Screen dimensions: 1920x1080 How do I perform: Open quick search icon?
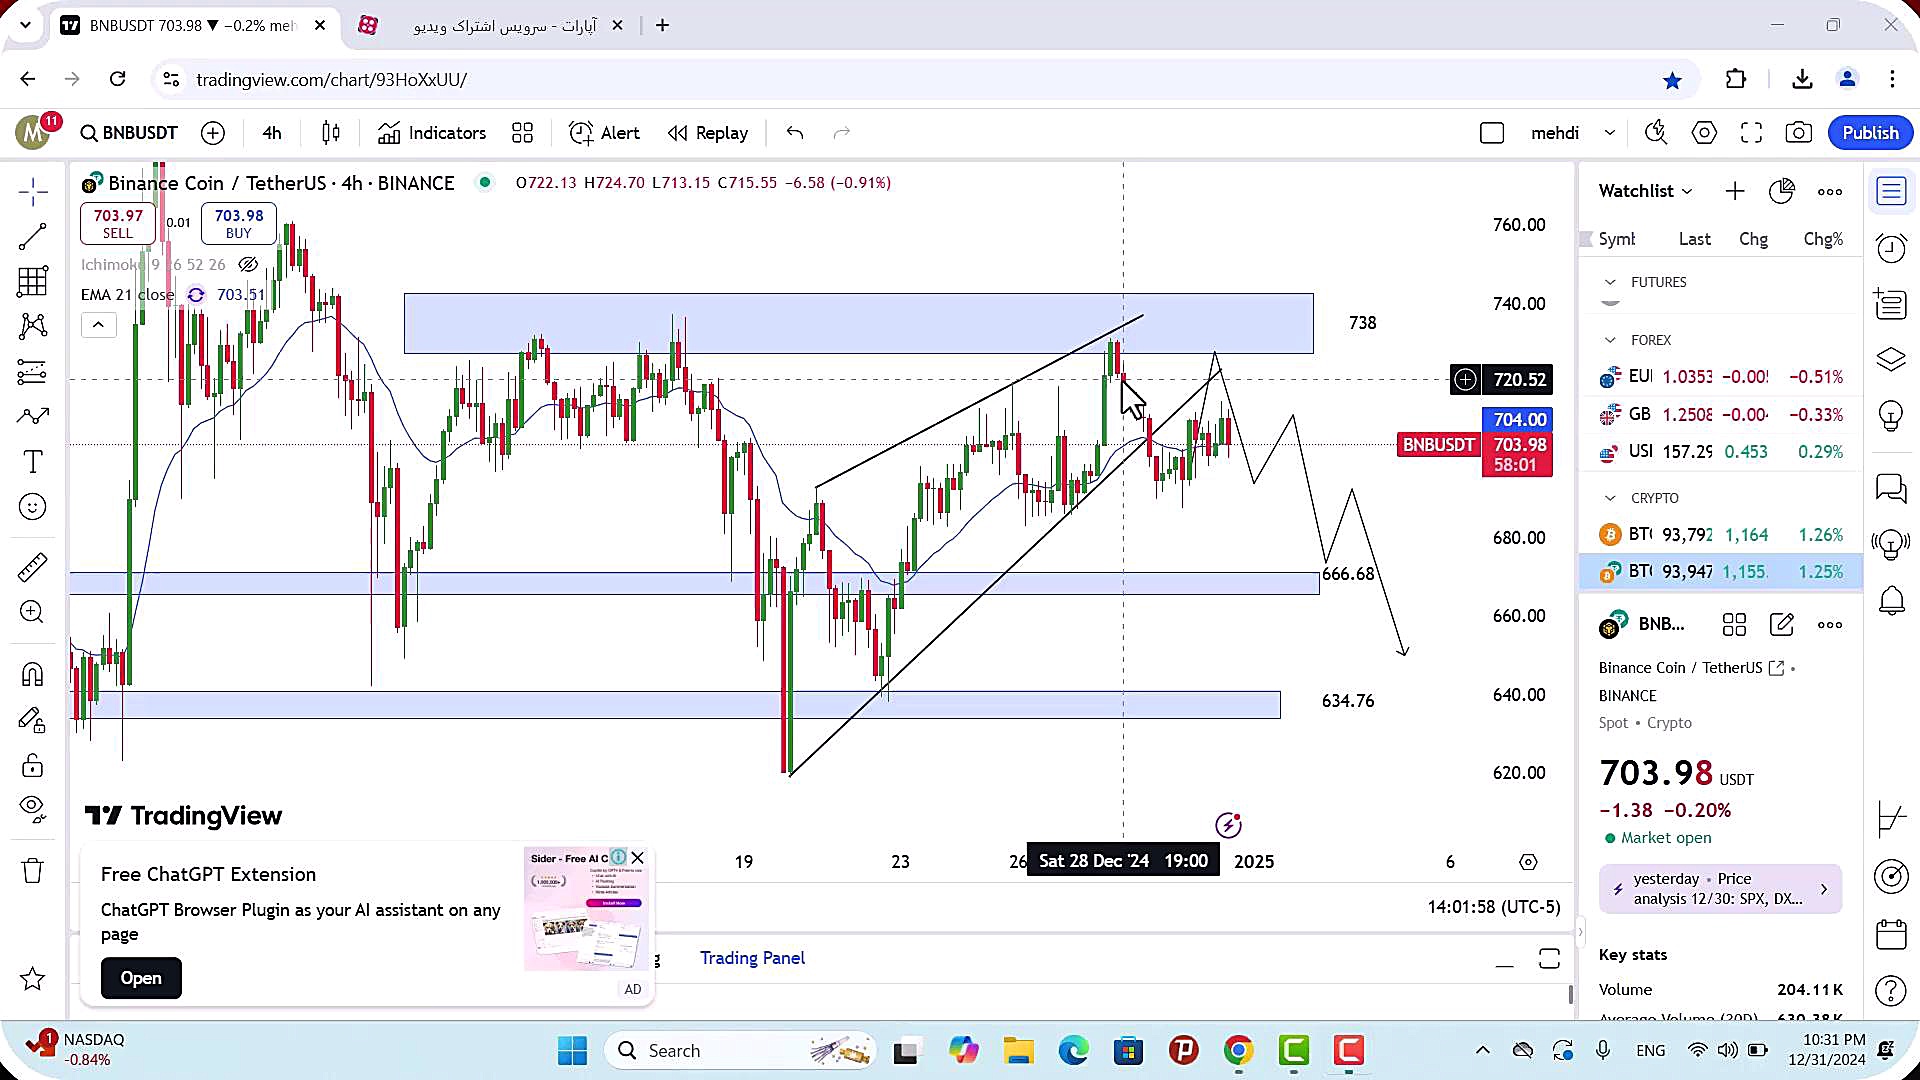(x=1656, y=133)
